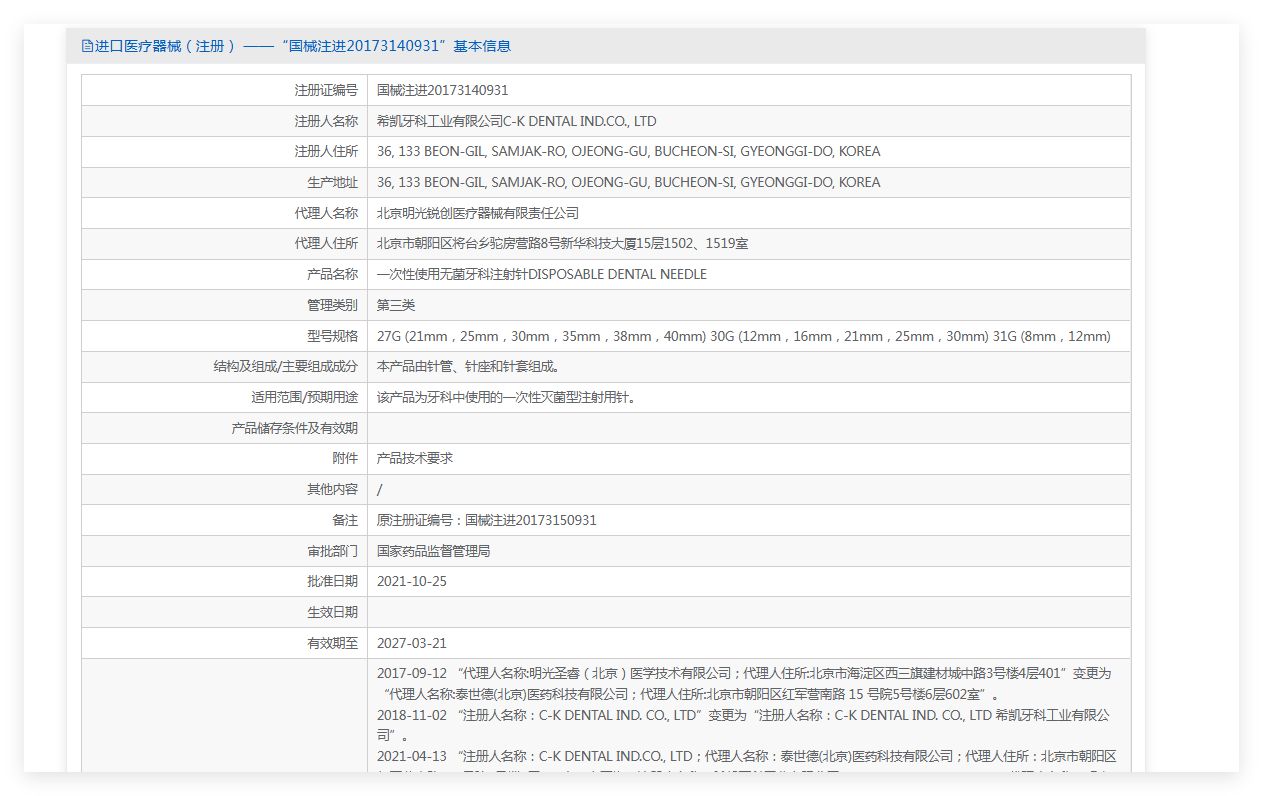Click the 2017-09-12 change record entry
The image size is (1263, 796).
coord(744,684)
